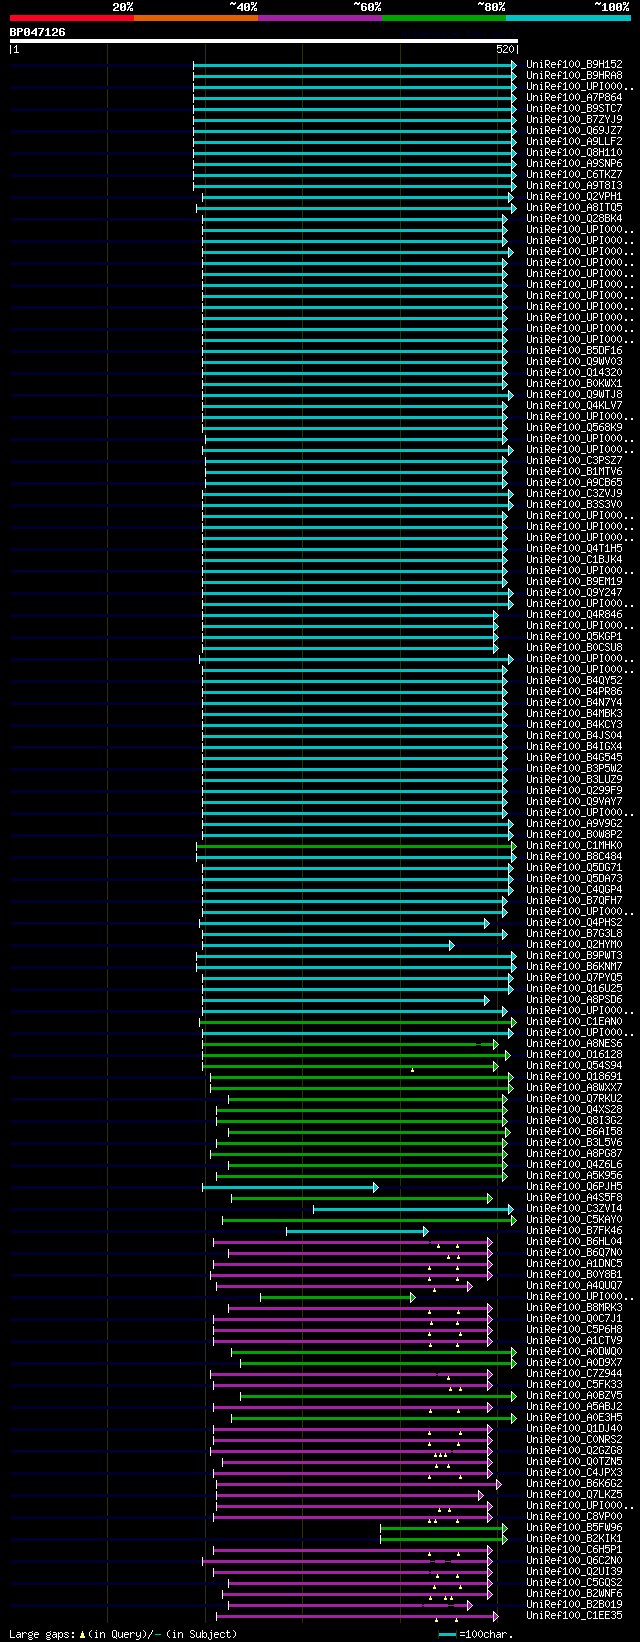
Task: Select the UniRef100_B6AI58 label
Action: click(574, 1131)
